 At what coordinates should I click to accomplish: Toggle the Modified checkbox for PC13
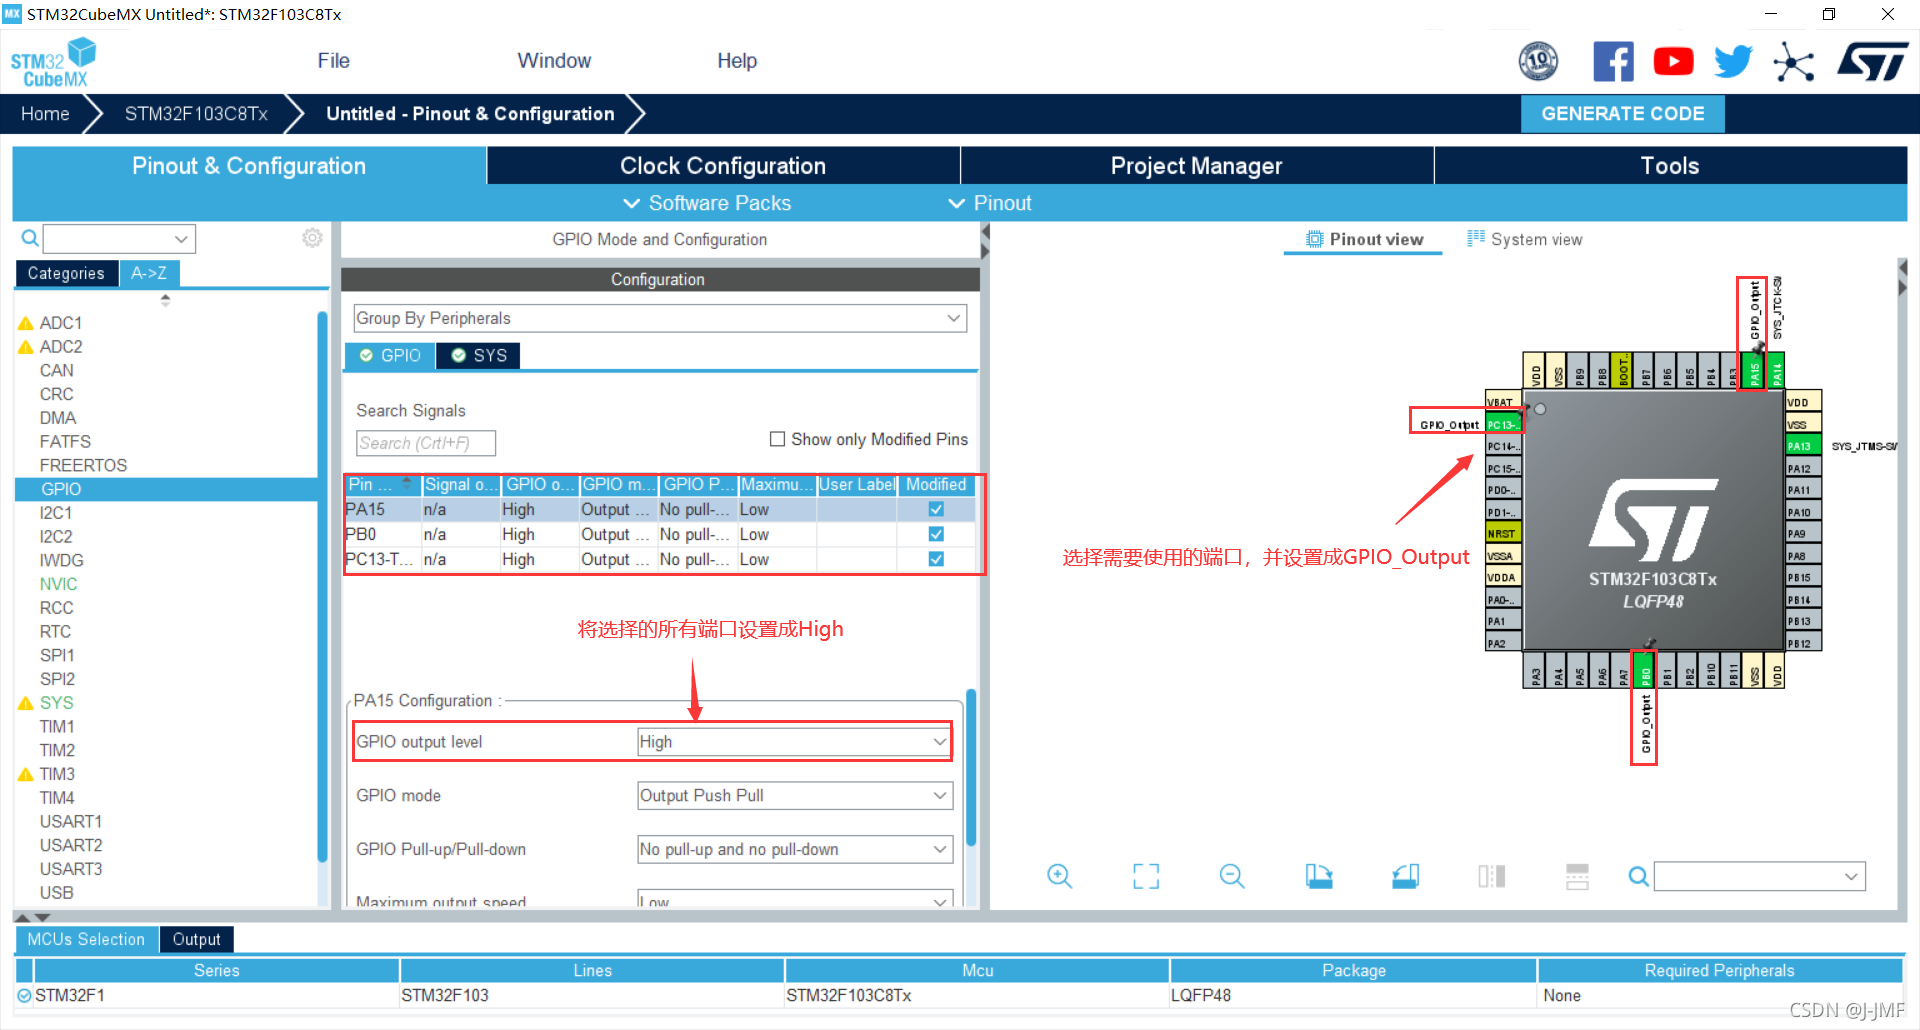[936, 559]
